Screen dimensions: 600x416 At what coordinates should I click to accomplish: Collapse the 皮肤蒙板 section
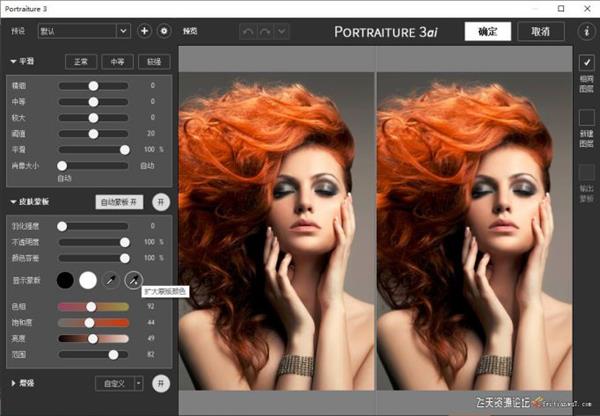coord(13,202)
